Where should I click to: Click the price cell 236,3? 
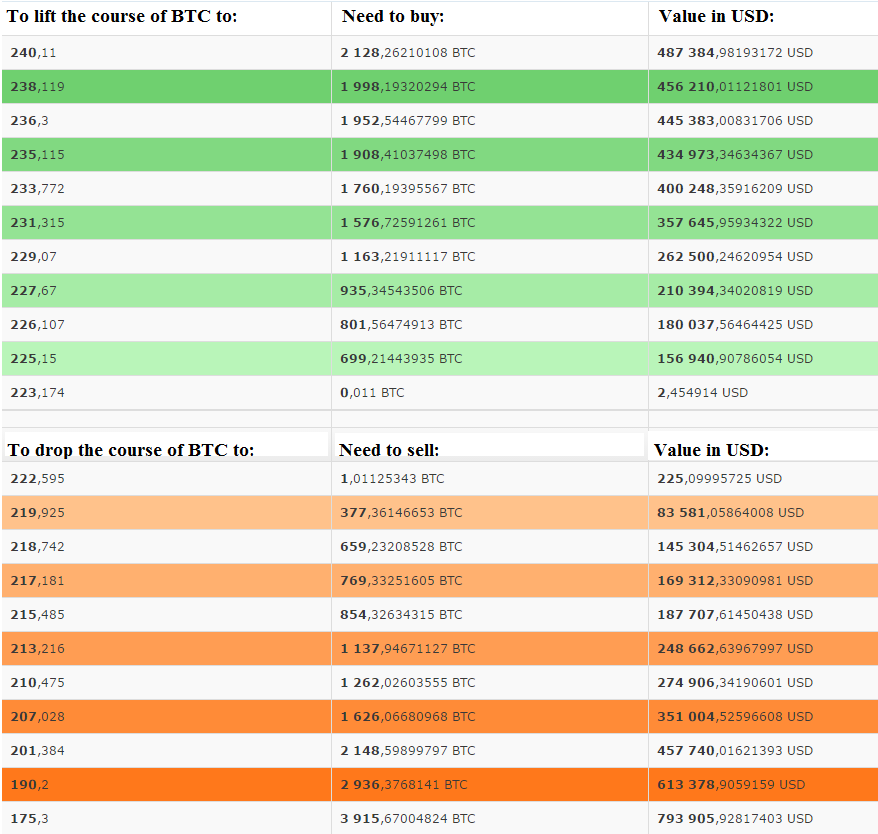[30, 121]
